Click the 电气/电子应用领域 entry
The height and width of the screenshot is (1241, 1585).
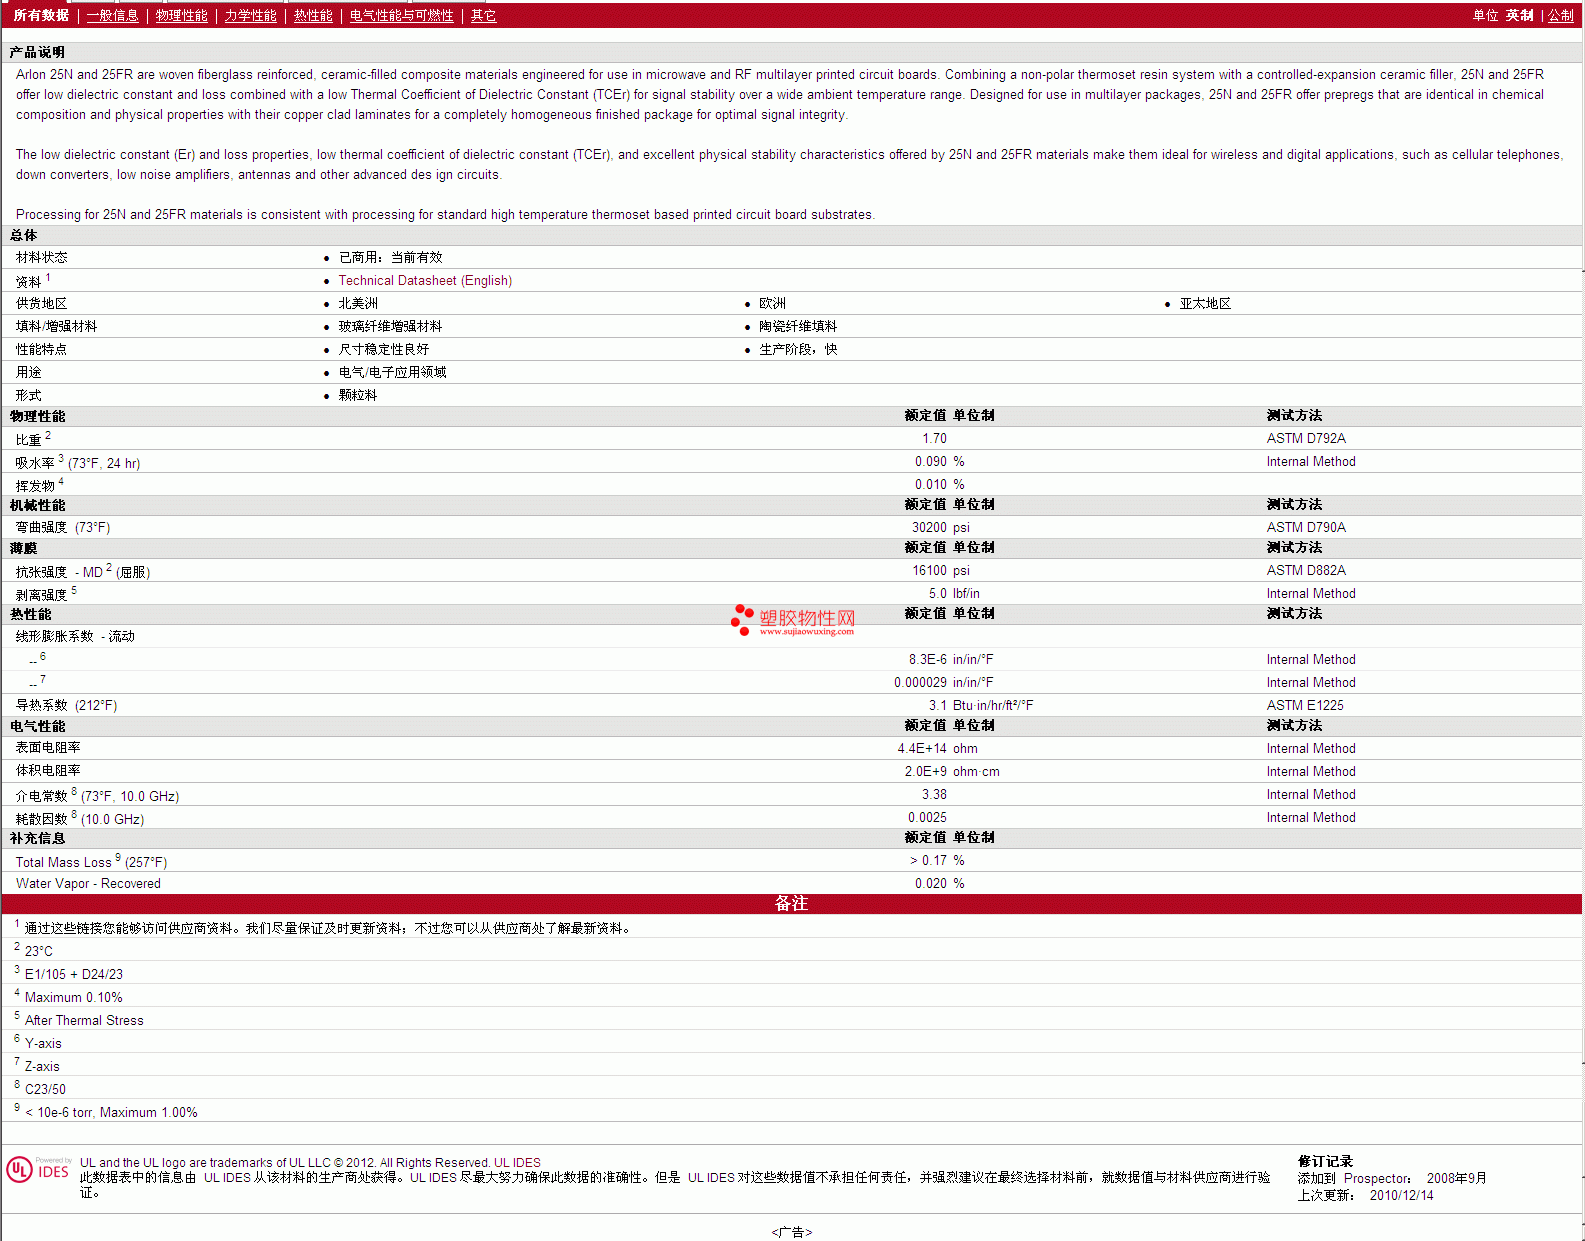click(x=392, y=373)
